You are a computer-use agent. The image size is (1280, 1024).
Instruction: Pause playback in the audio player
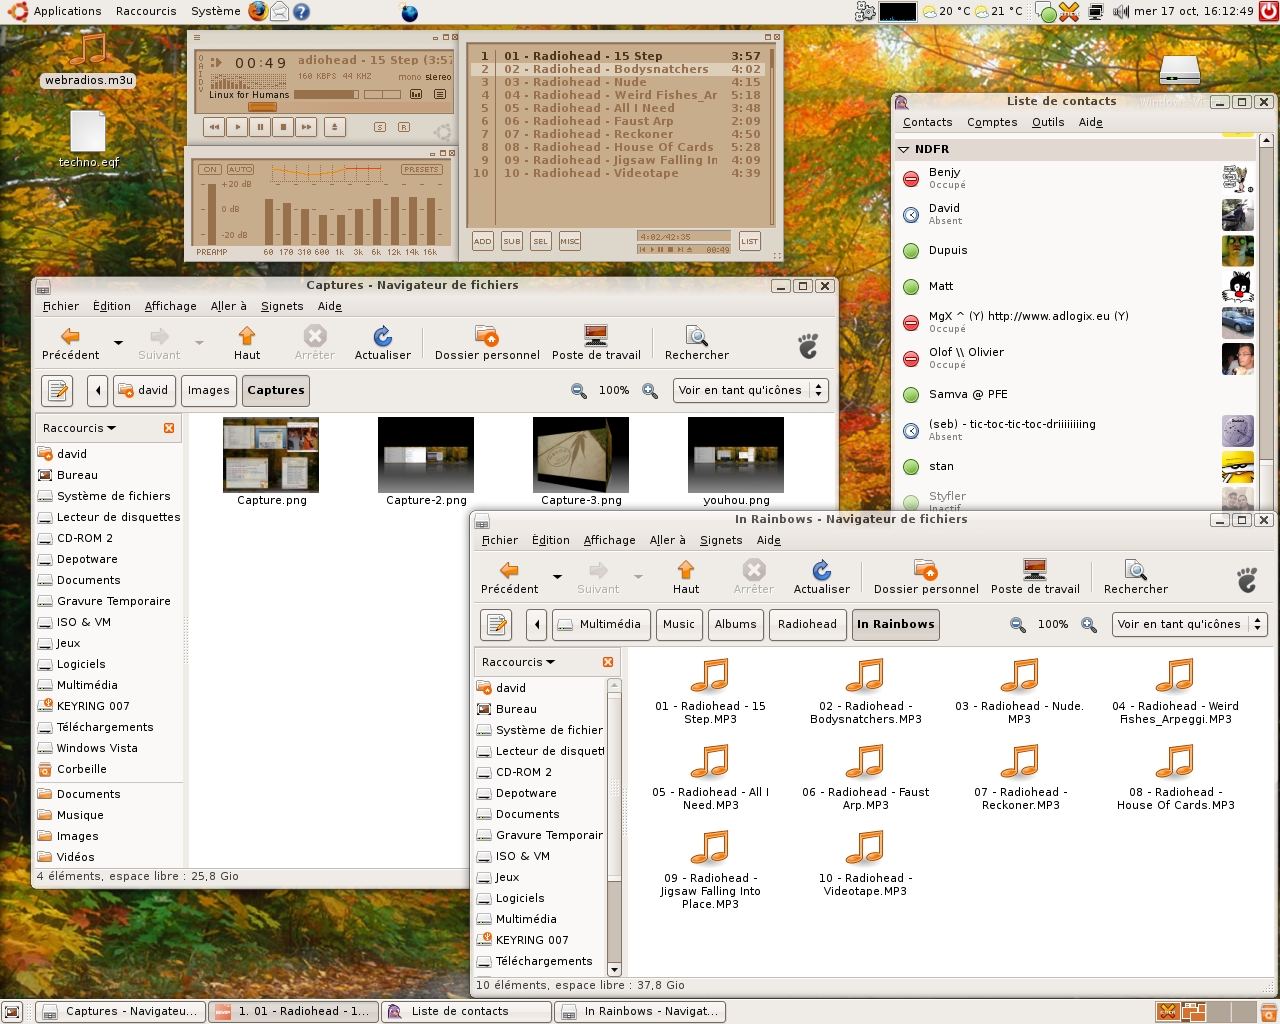click(x=260, y=127)
